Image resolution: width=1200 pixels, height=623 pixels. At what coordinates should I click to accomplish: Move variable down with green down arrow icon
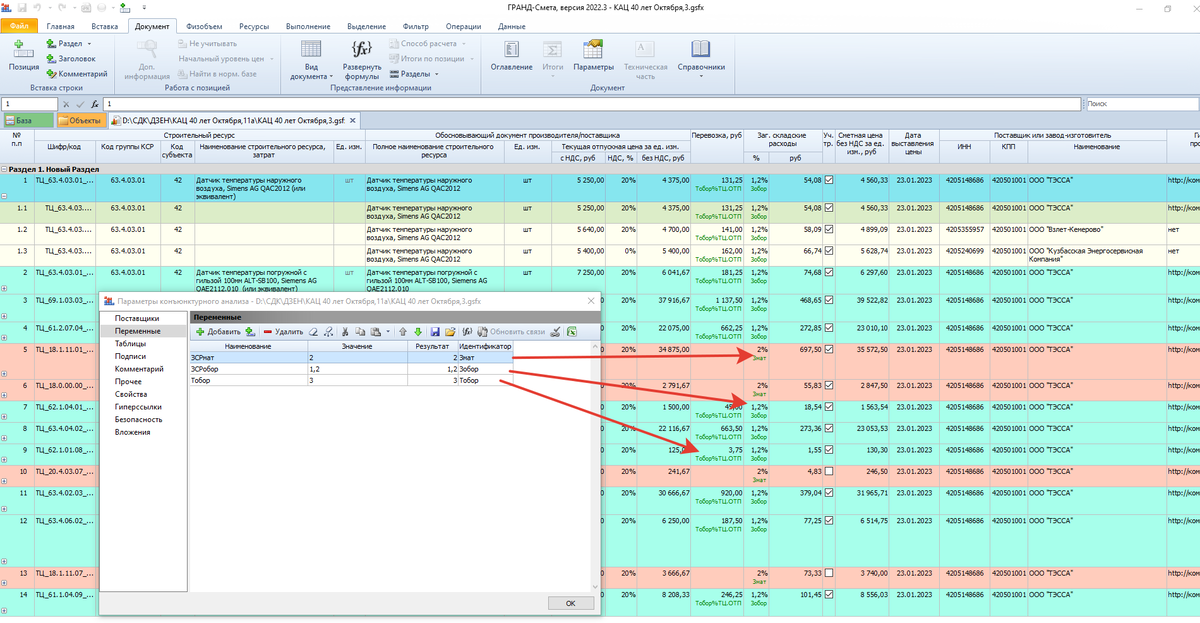(x=417, y=331)
